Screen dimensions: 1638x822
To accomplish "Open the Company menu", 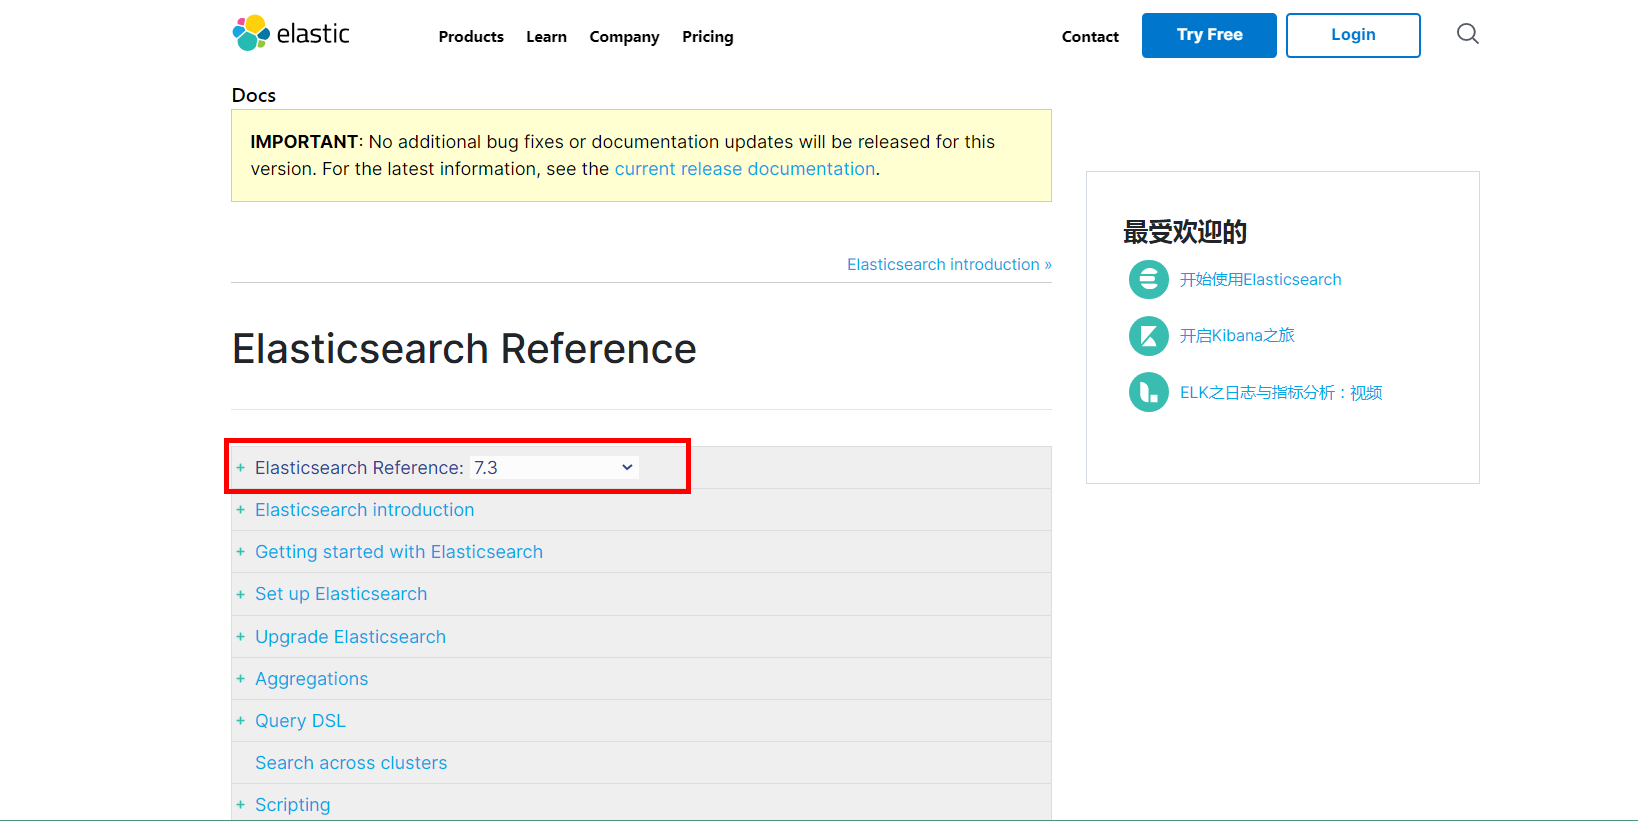I will coord(624,37).
